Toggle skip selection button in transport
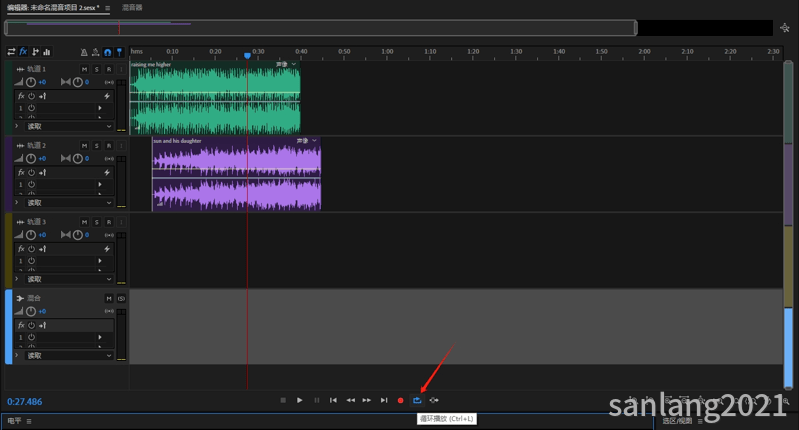This screenshot has height=430, width=799. tap(434, 400)
